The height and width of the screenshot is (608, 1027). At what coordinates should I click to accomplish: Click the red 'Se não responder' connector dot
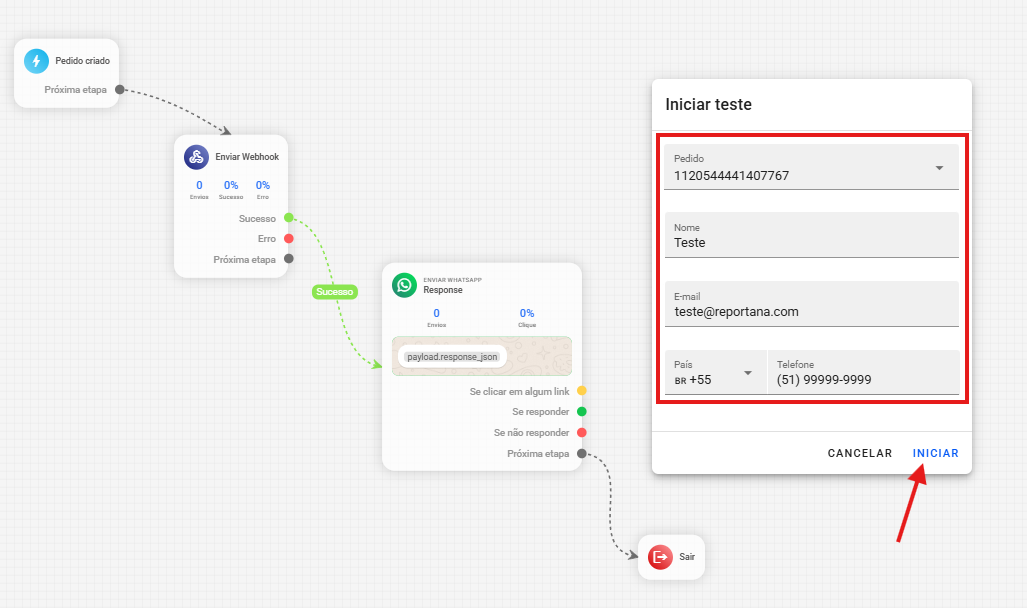(x=581, y=433)
